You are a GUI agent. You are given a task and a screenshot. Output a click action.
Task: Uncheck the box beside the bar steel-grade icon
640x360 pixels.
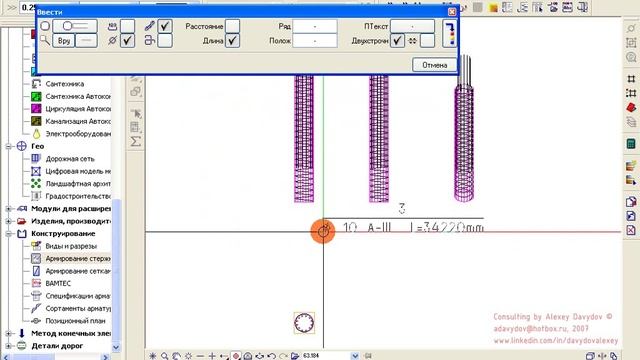point(165,26)
